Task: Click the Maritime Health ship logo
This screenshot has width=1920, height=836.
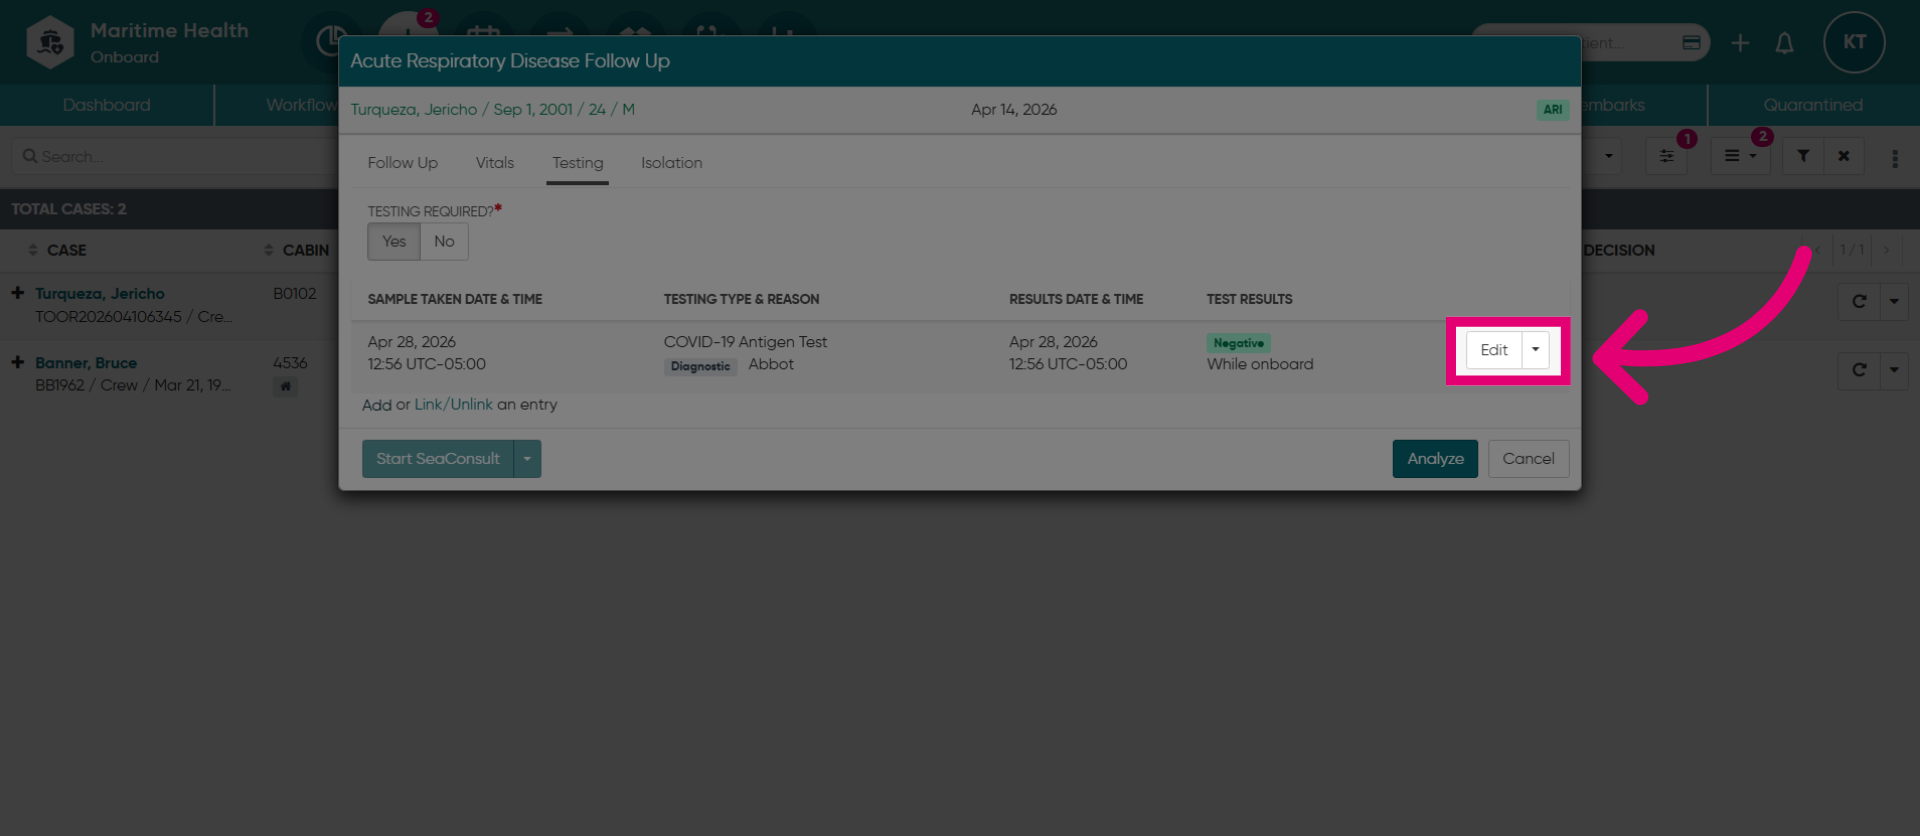Action: (50, 42)
